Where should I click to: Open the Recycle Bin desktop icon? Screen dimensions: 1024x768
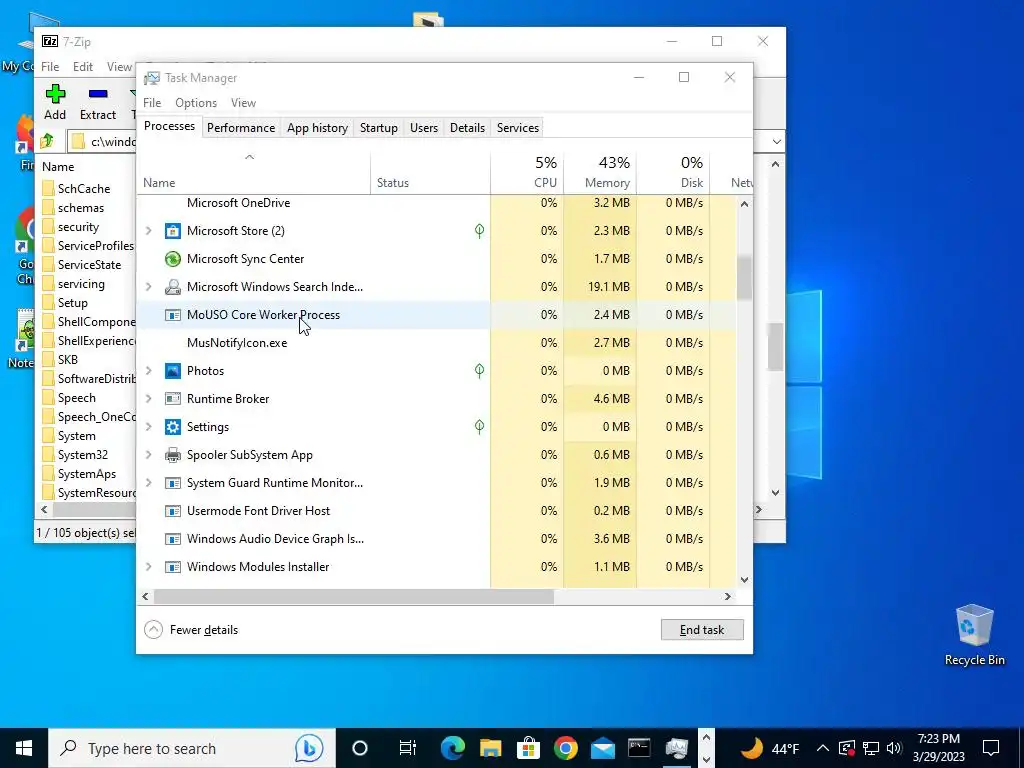[974, 635]
